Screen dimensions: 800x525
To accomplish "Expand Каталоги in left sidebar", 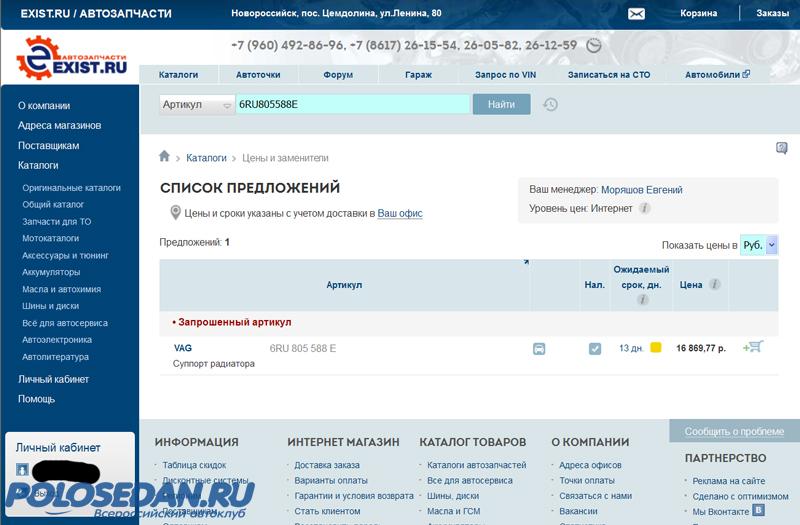I will tap(38, 165).
